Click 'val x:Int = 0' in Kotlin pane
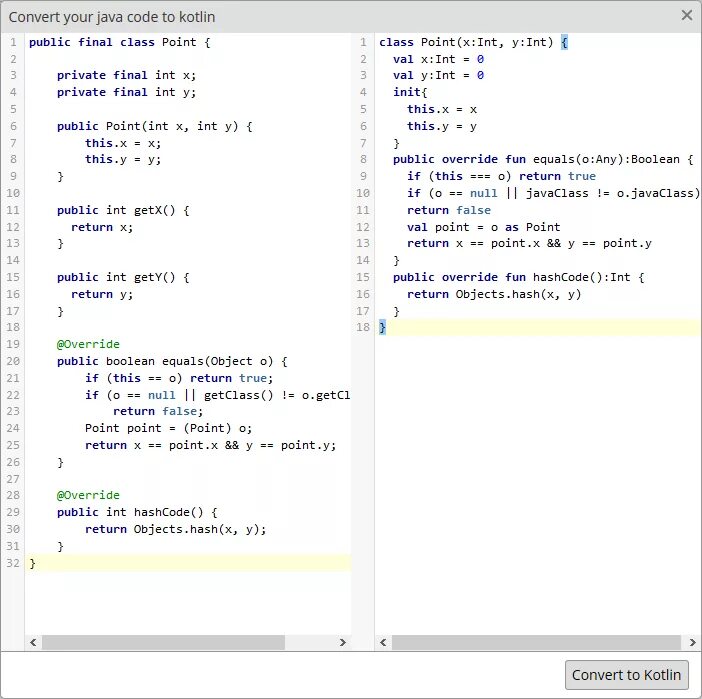Image resolution: width=702 pixels, height=699 pixels. pos(438,59)
